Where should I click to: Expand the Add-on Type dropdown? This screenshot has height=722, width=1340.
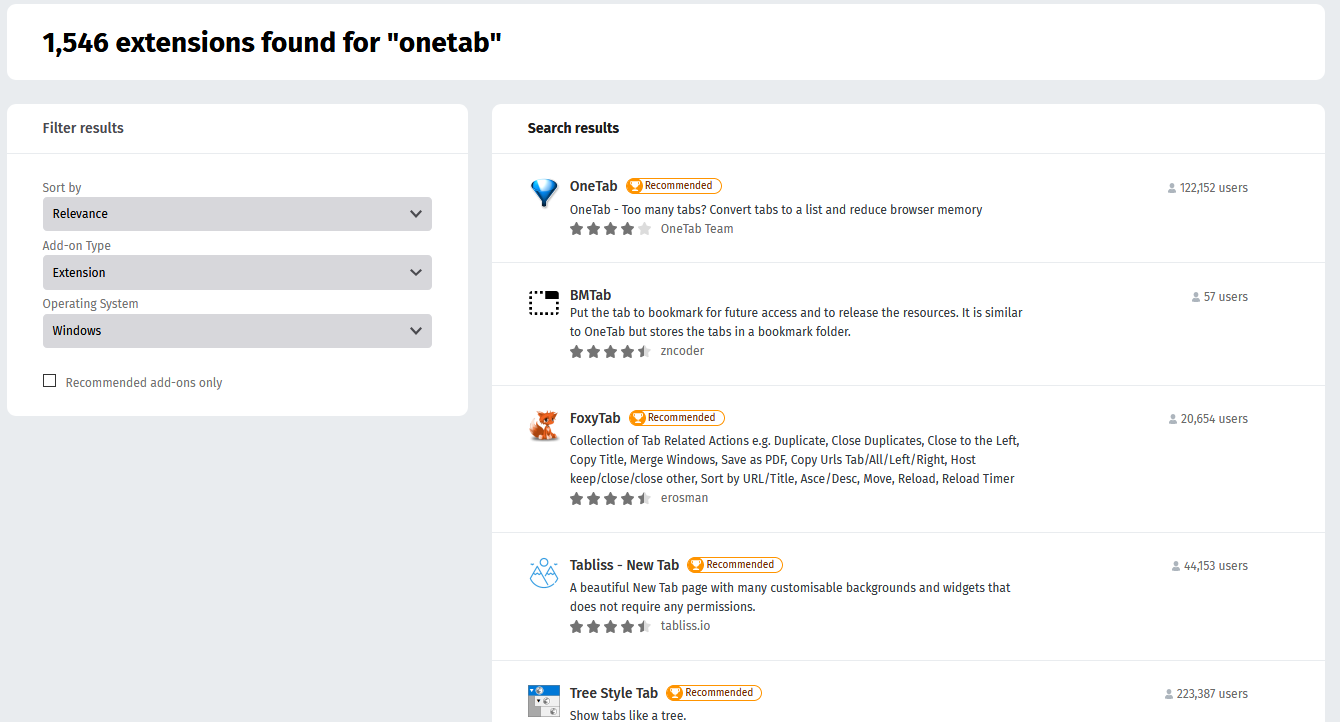click(237, 272)
